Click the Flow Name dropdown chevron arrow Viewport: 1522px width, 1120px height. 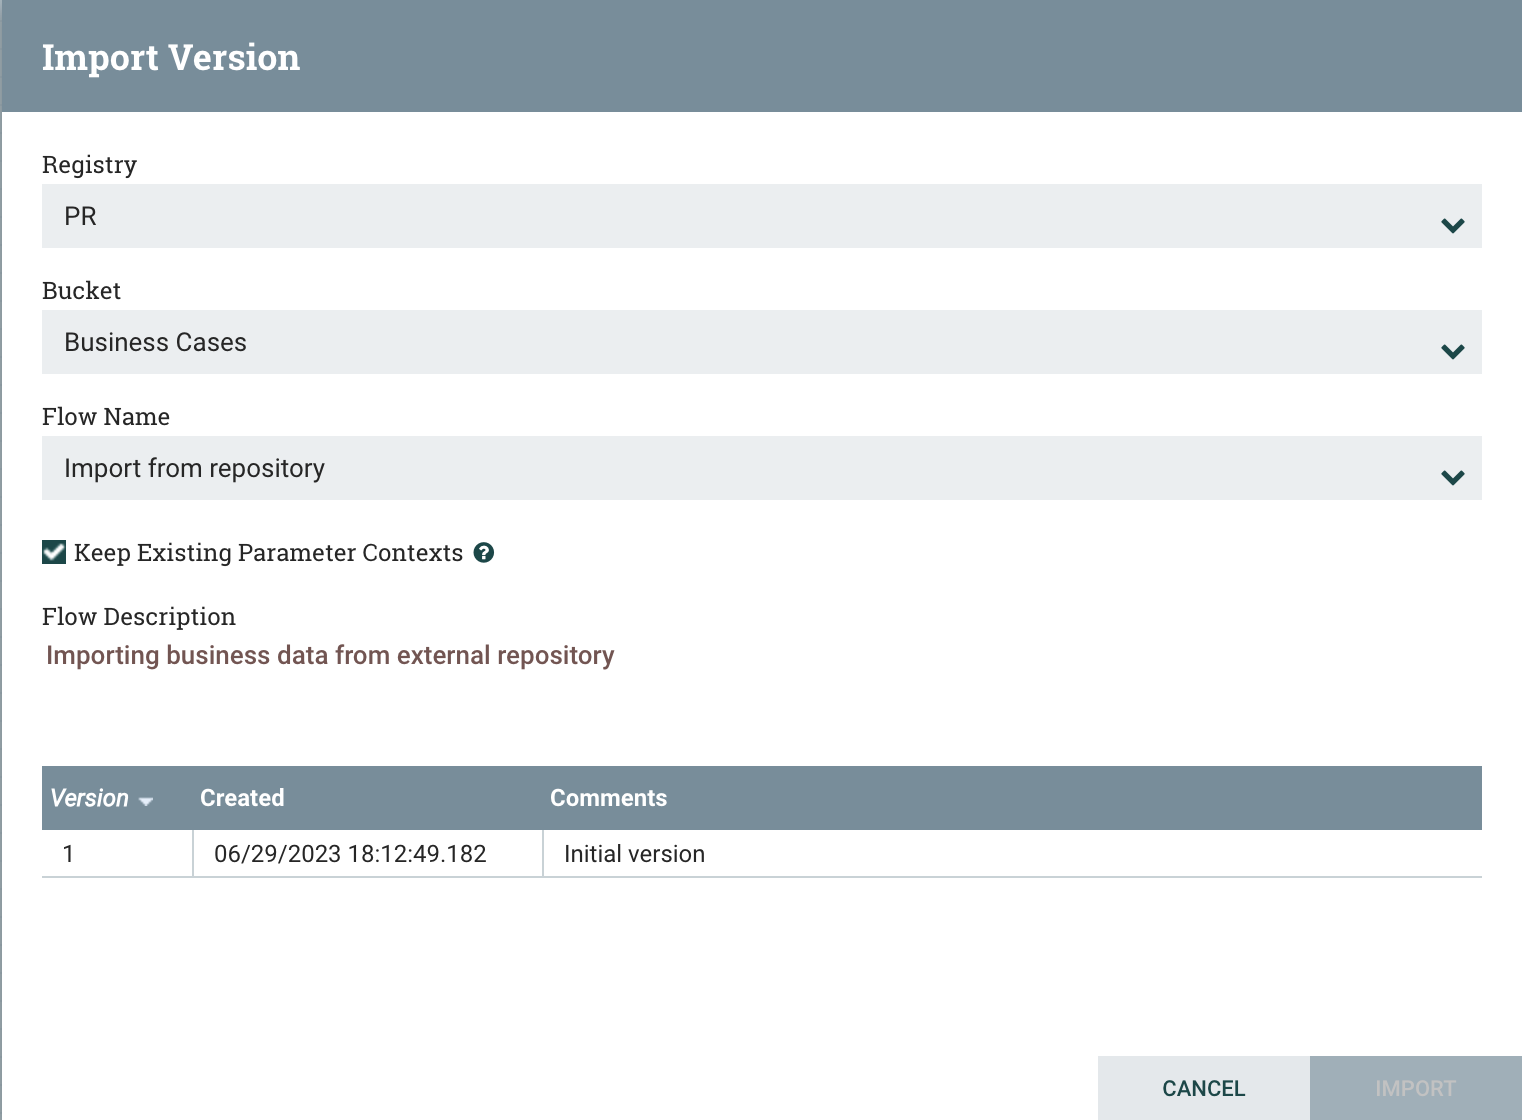[1452, 477]
